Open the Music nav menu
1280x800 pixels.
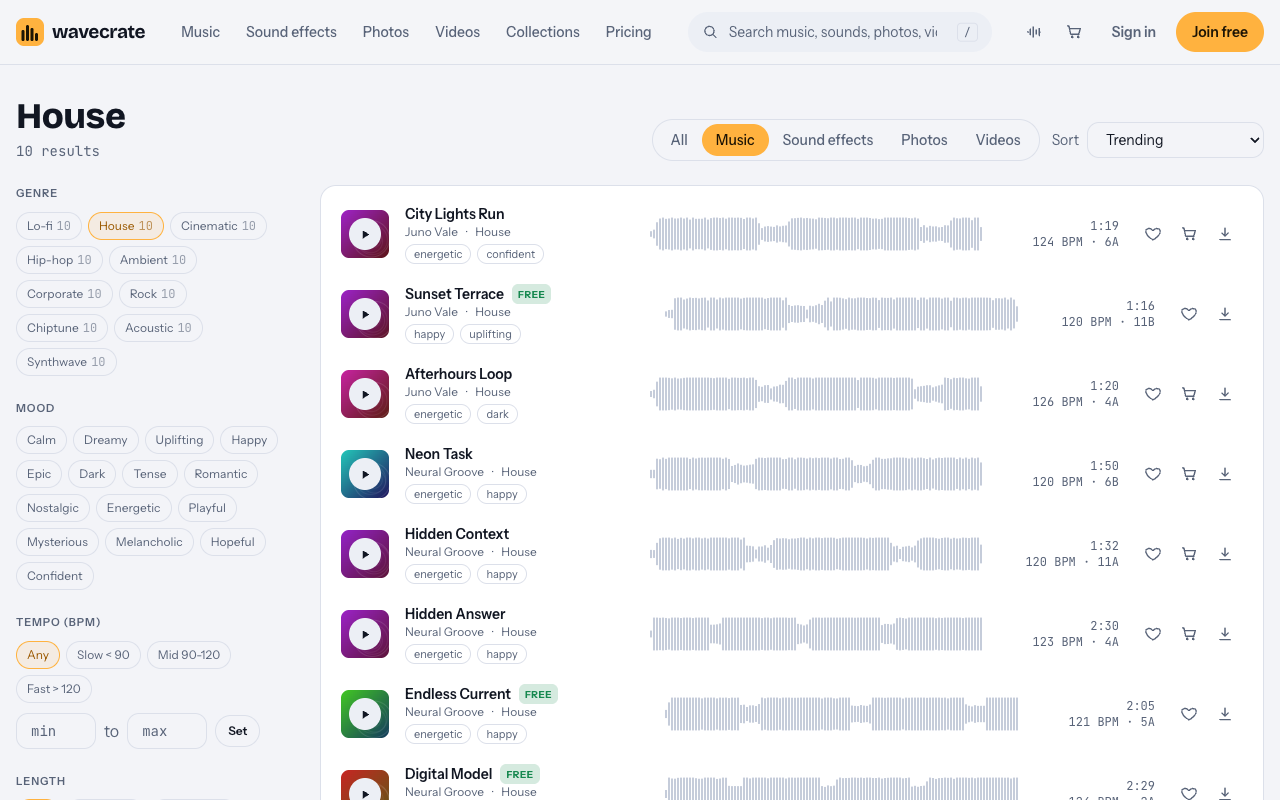[200, 32]
